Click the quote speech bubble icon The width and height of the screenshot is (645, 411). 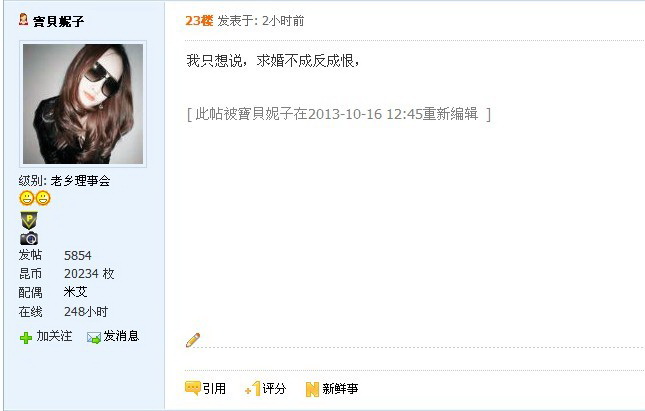(193, 388)
